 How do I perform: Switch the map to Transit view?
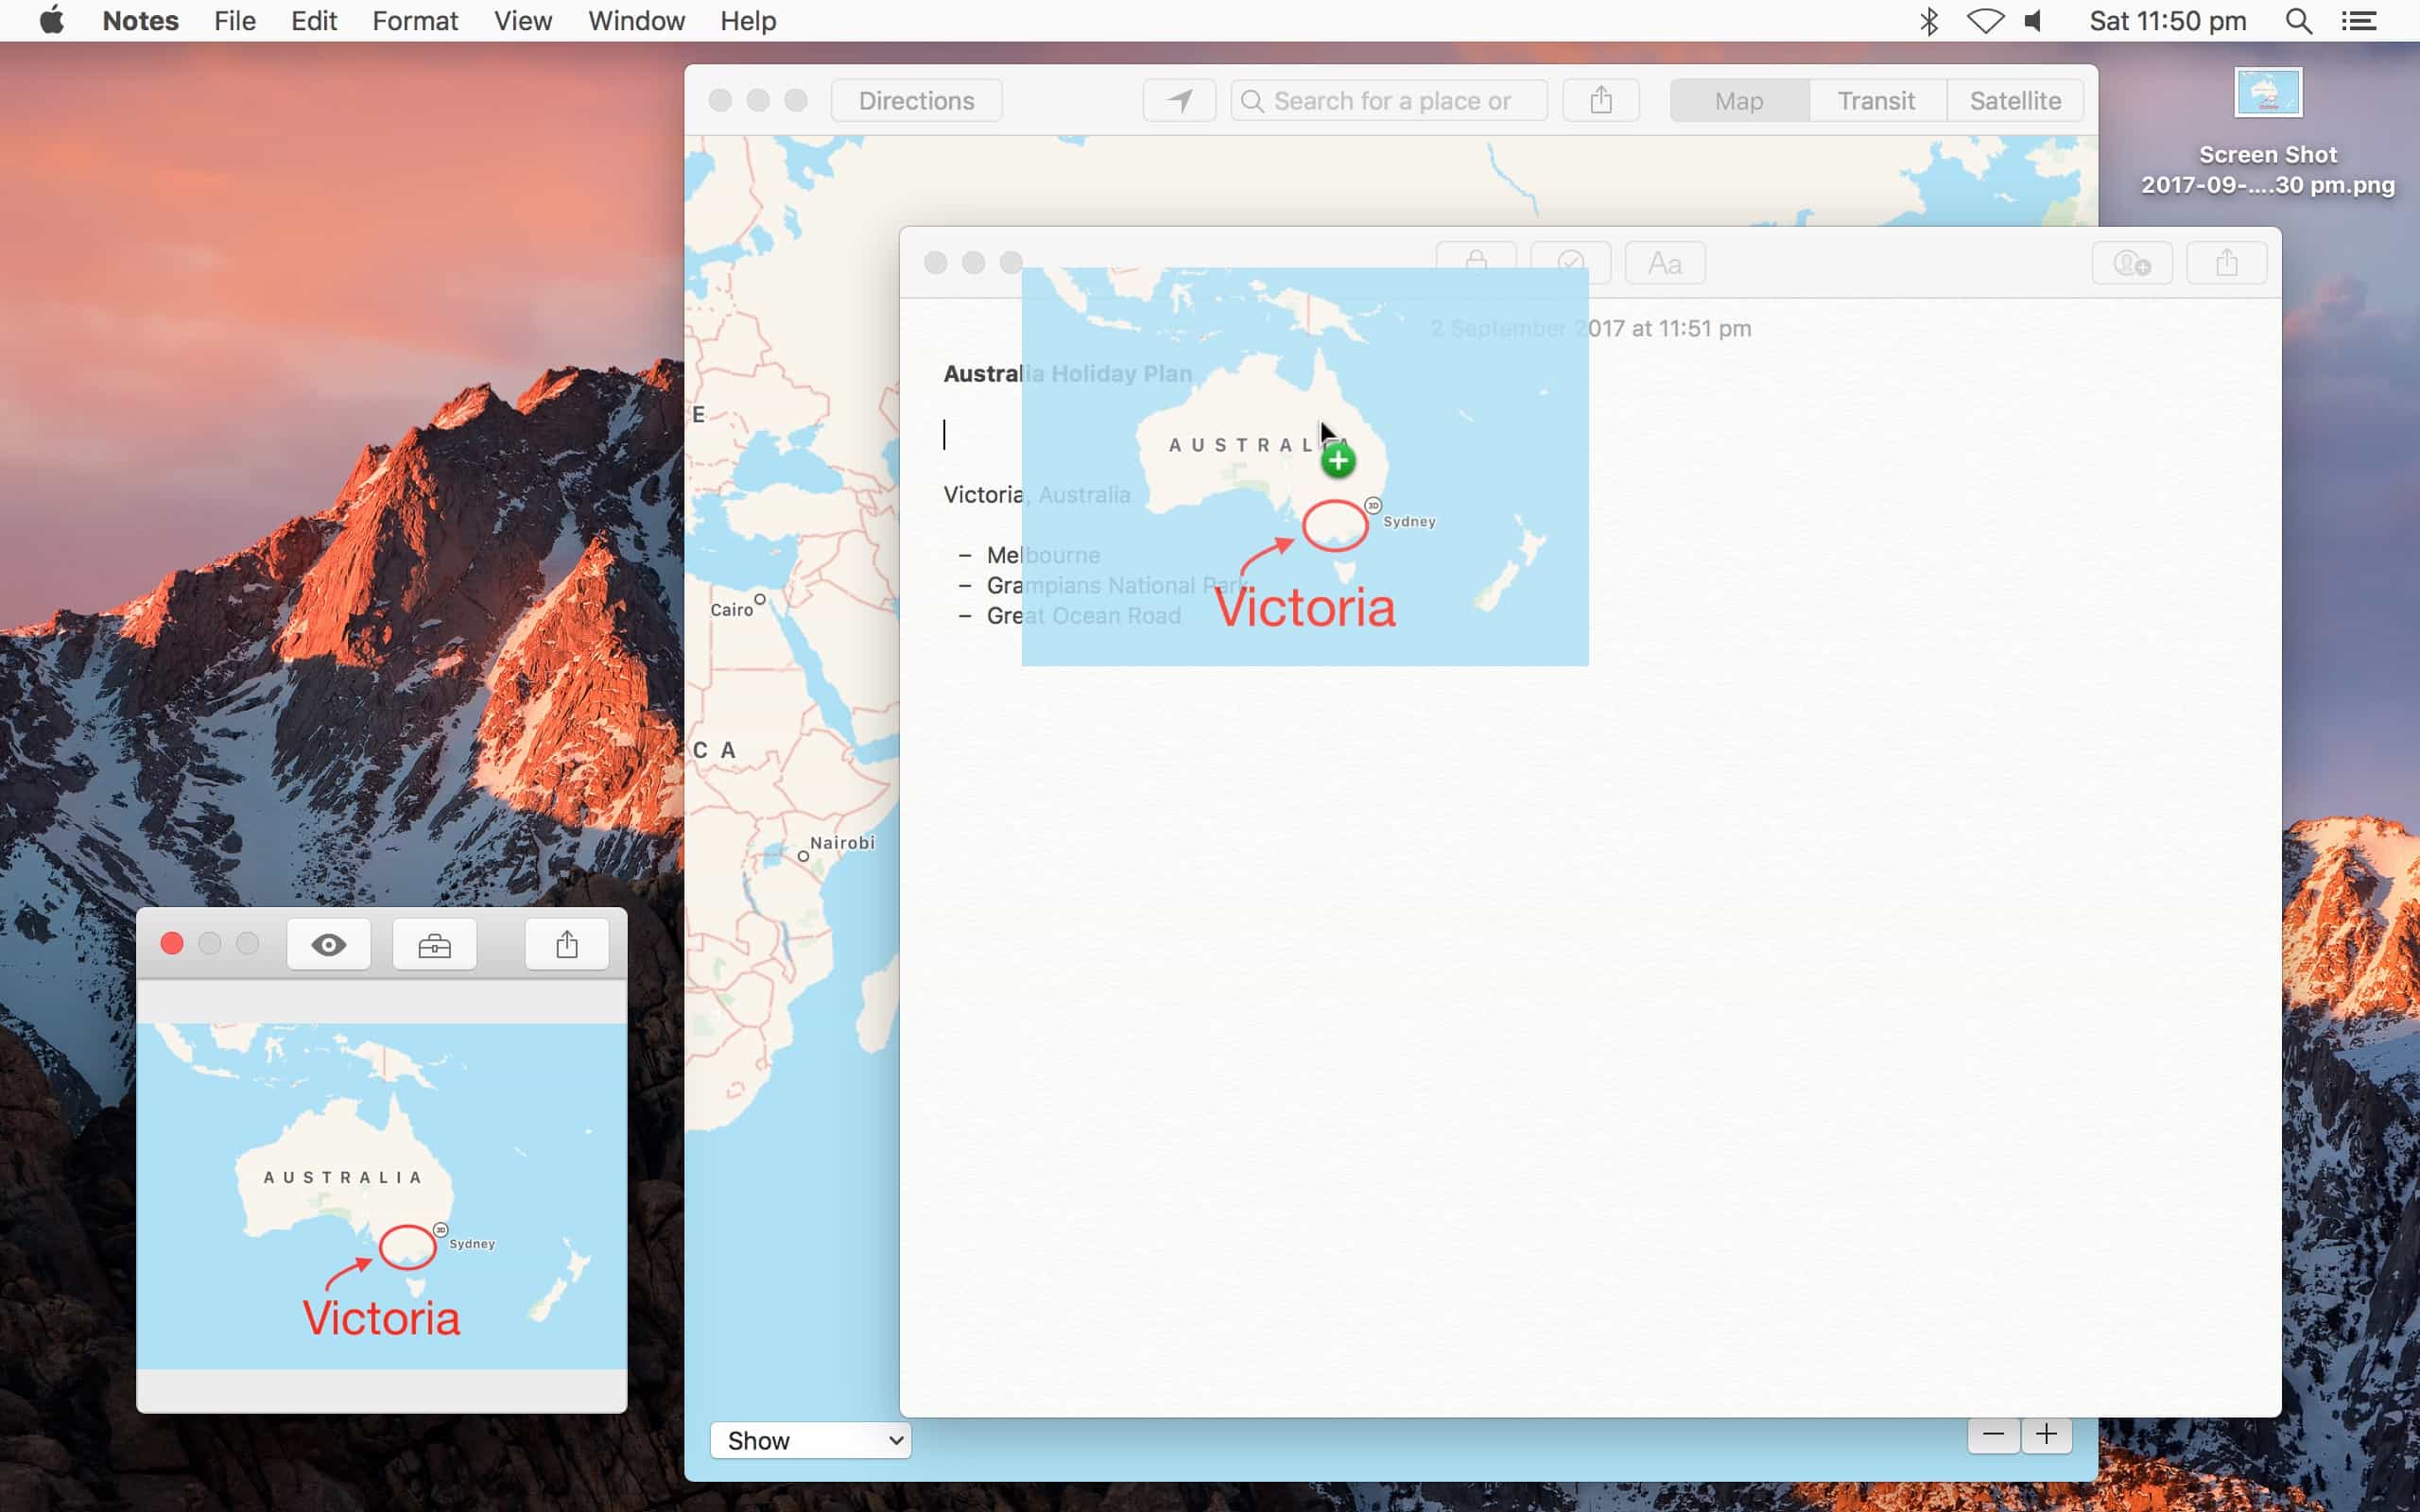pyautogui.click(x=1875, y=99)
